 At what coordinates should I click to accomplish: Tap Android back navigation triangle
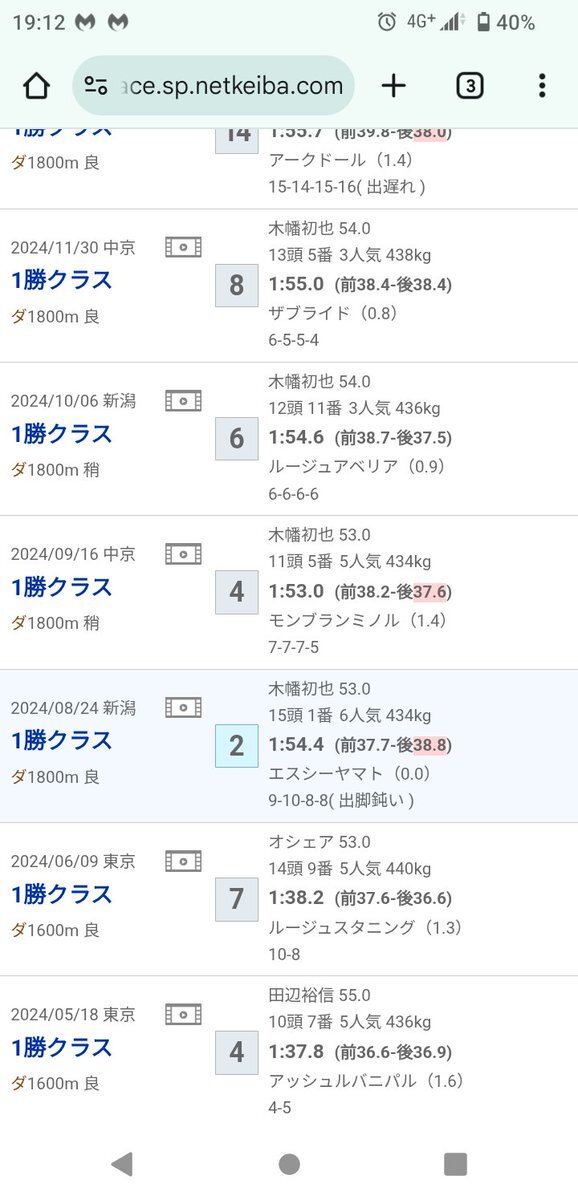coord(122,1163)
